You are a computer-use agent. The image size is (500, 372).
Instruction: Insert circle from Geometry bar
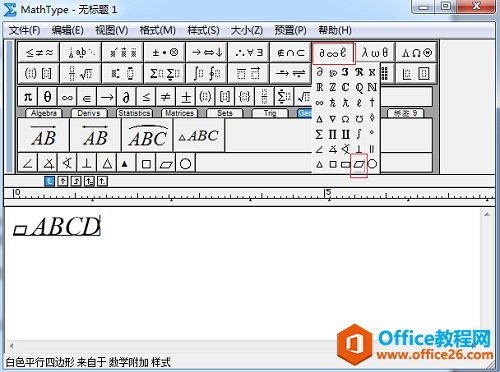point(186,163)
